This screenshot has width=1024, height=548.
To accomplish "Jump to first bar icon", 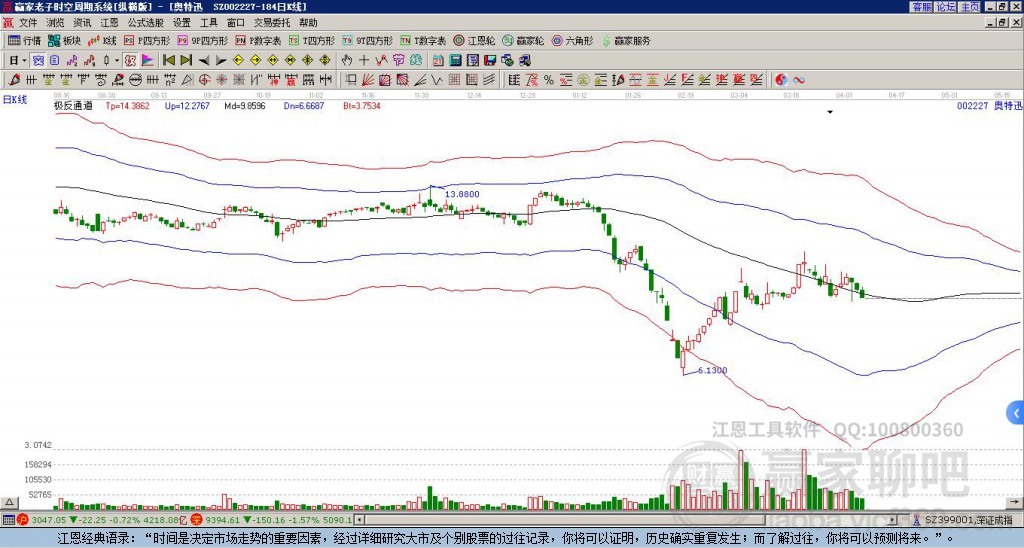I will pyautogui.click(x=168, y=61).
